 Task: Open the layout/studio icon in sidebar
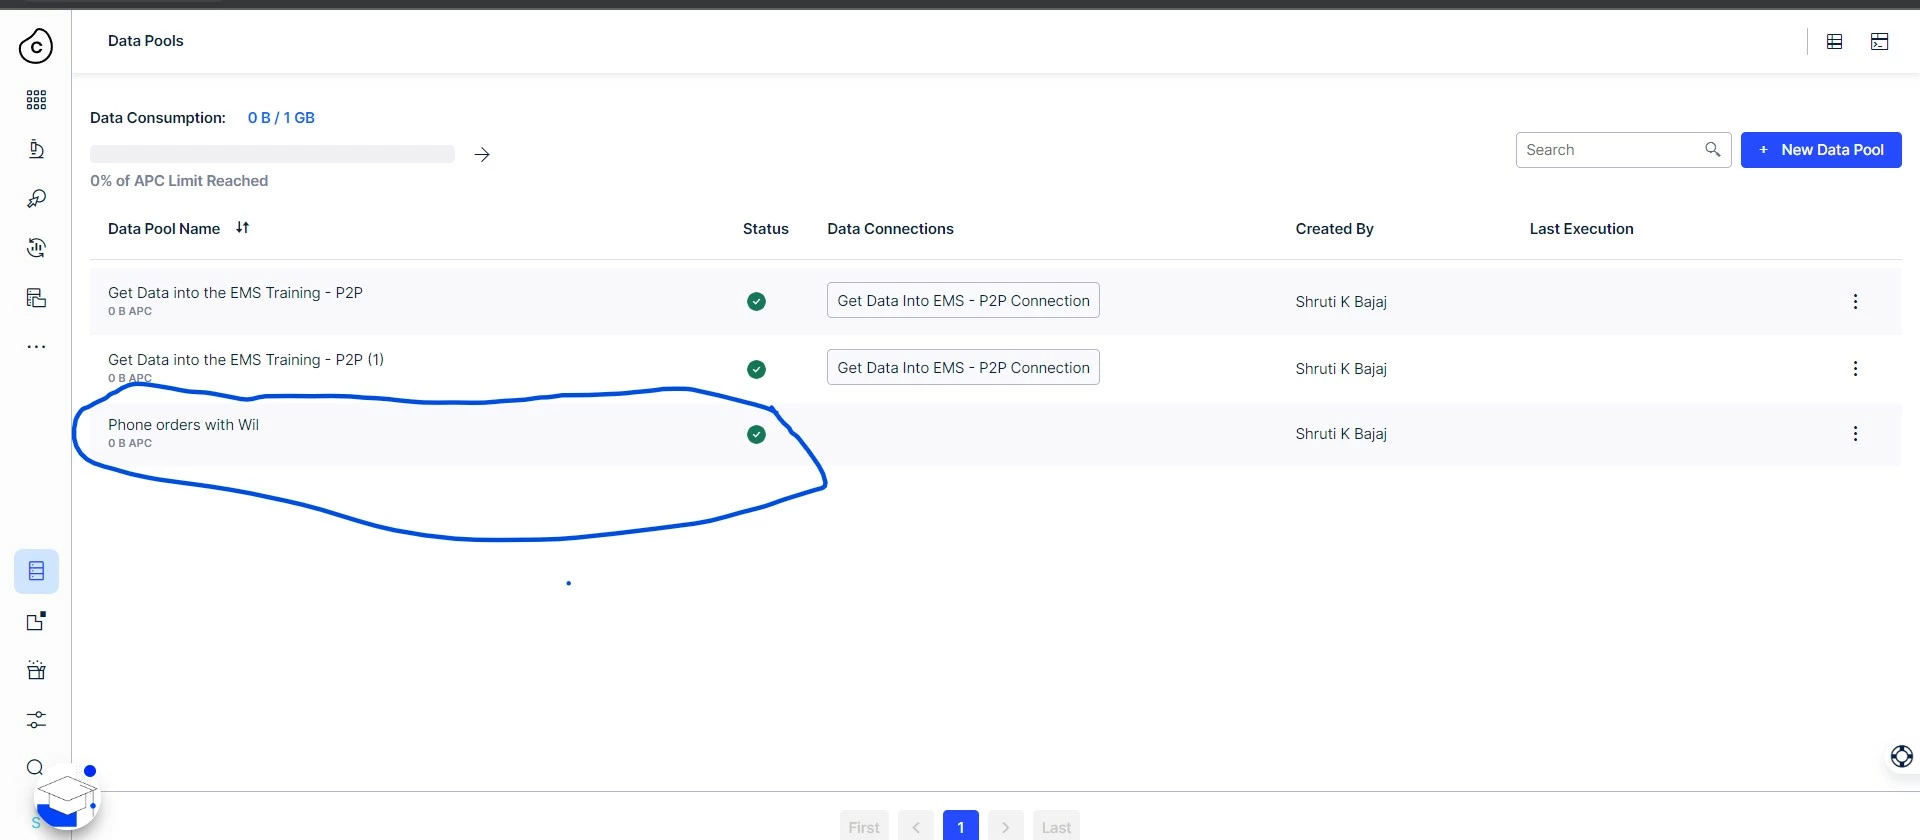click(x=36, y=298)
